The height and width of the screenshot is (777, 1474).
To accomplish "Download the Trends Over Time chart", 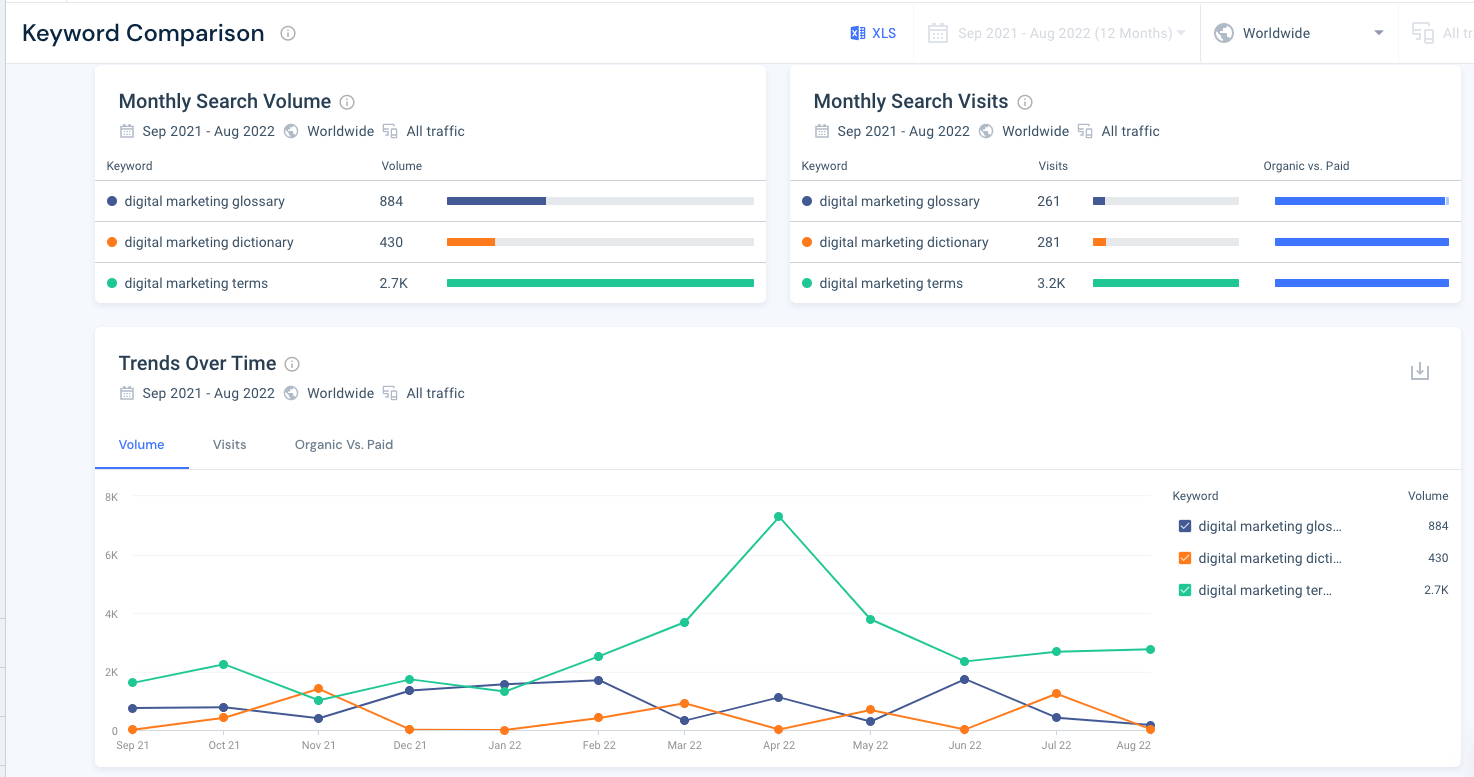I will click(x=1419, y=372).
